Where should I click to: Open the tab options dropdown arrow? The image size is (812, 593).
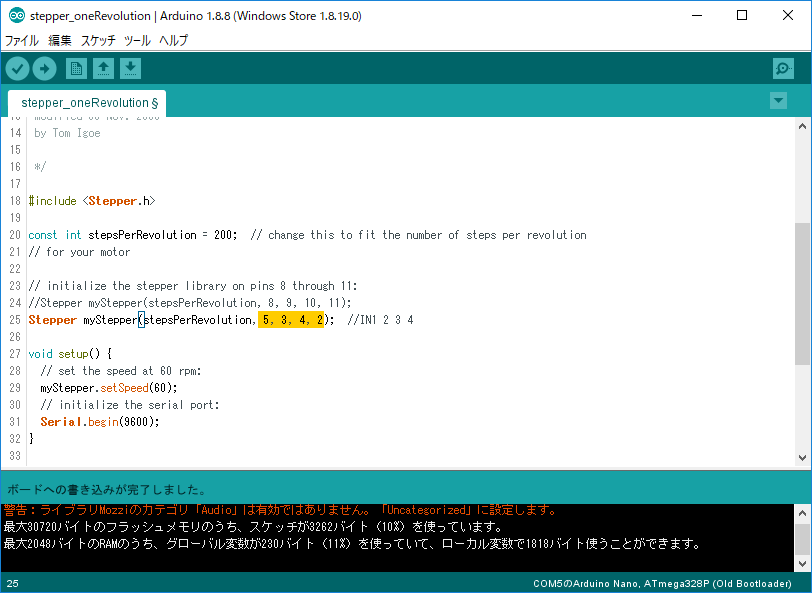(x=778, y=100)
